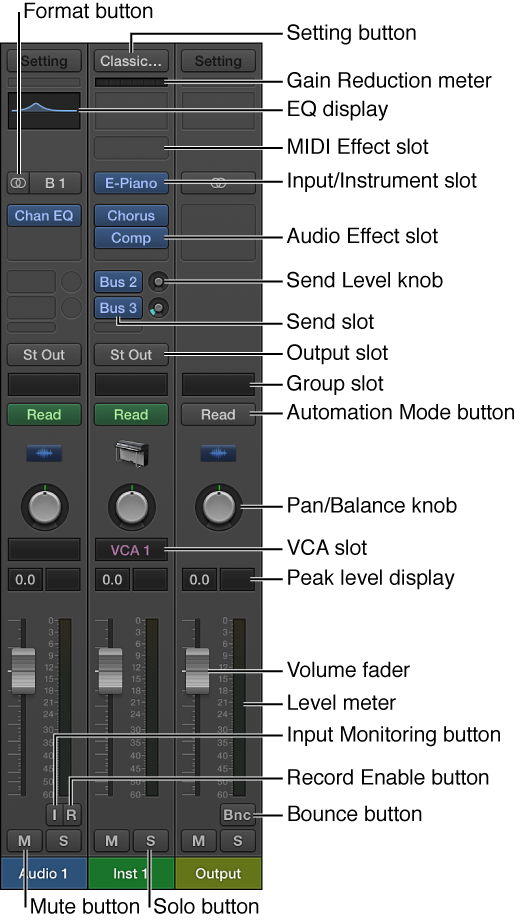Open the St Out output slot on Audio 1
This screenshot has width=526, height=924.
[x=44, y=355]
